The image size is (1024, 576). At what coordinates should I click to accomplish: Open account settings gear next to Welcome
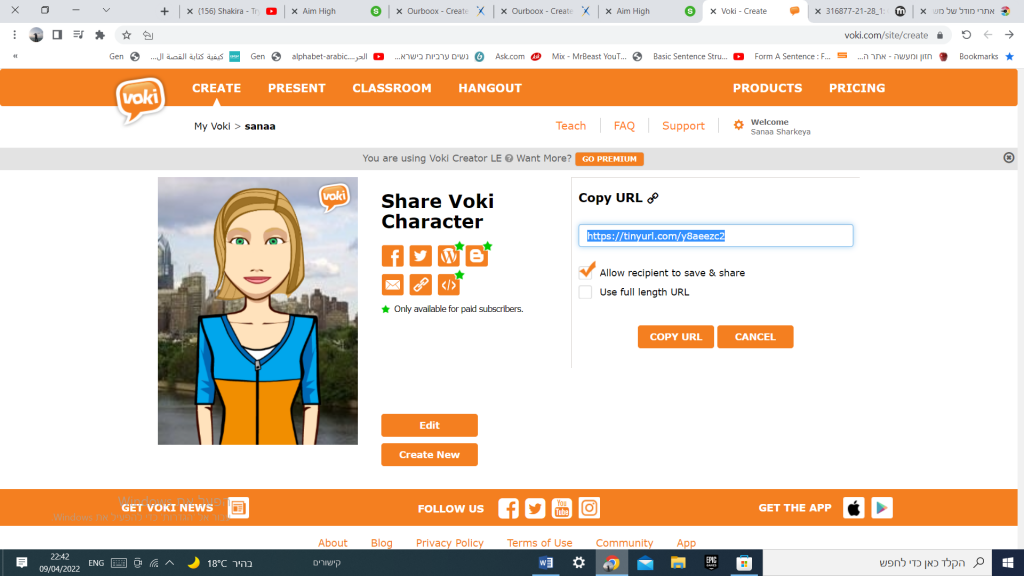[738, 125]
